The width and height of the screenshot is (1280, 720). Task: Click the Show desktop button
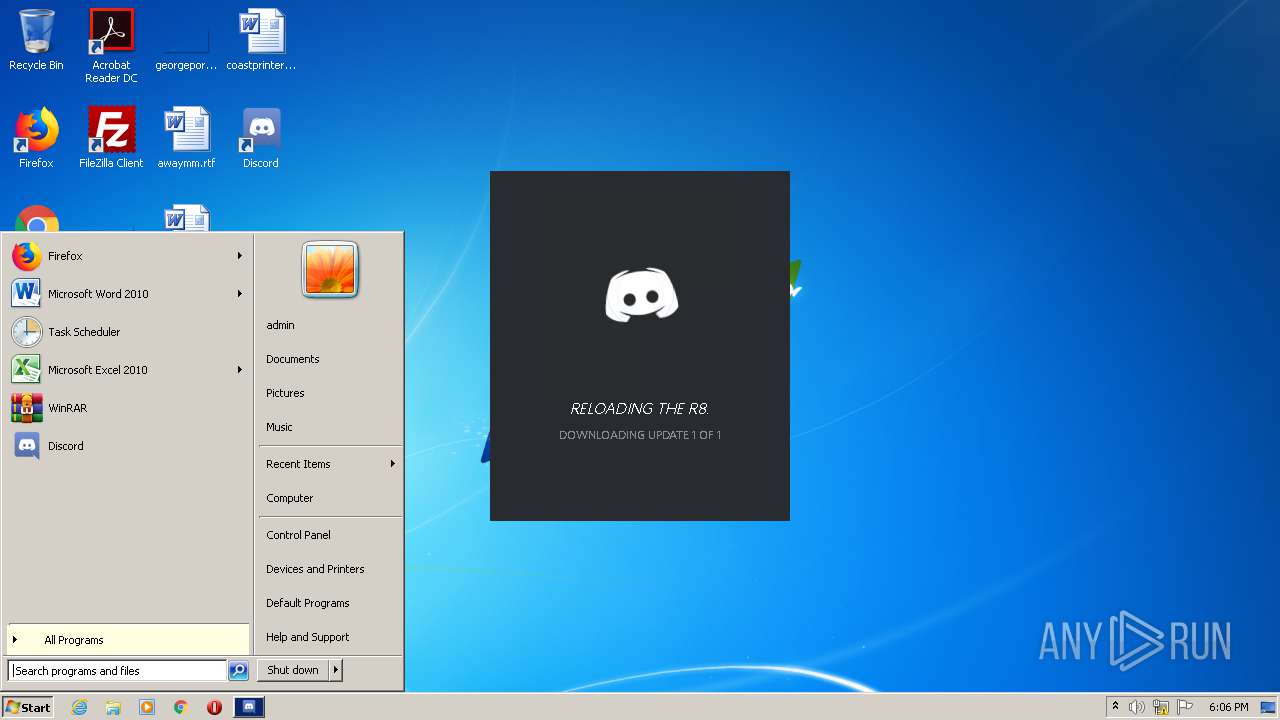click(x=1269, y=707)
